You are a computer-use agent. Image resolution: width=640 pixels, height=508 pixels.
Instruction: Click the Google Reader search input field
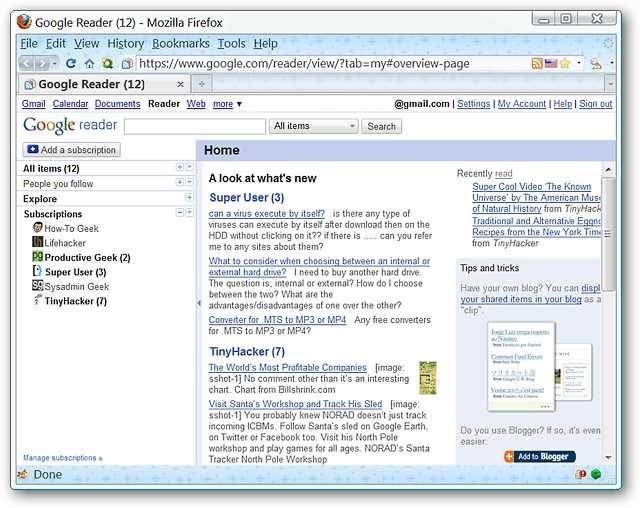pos(195,126)
